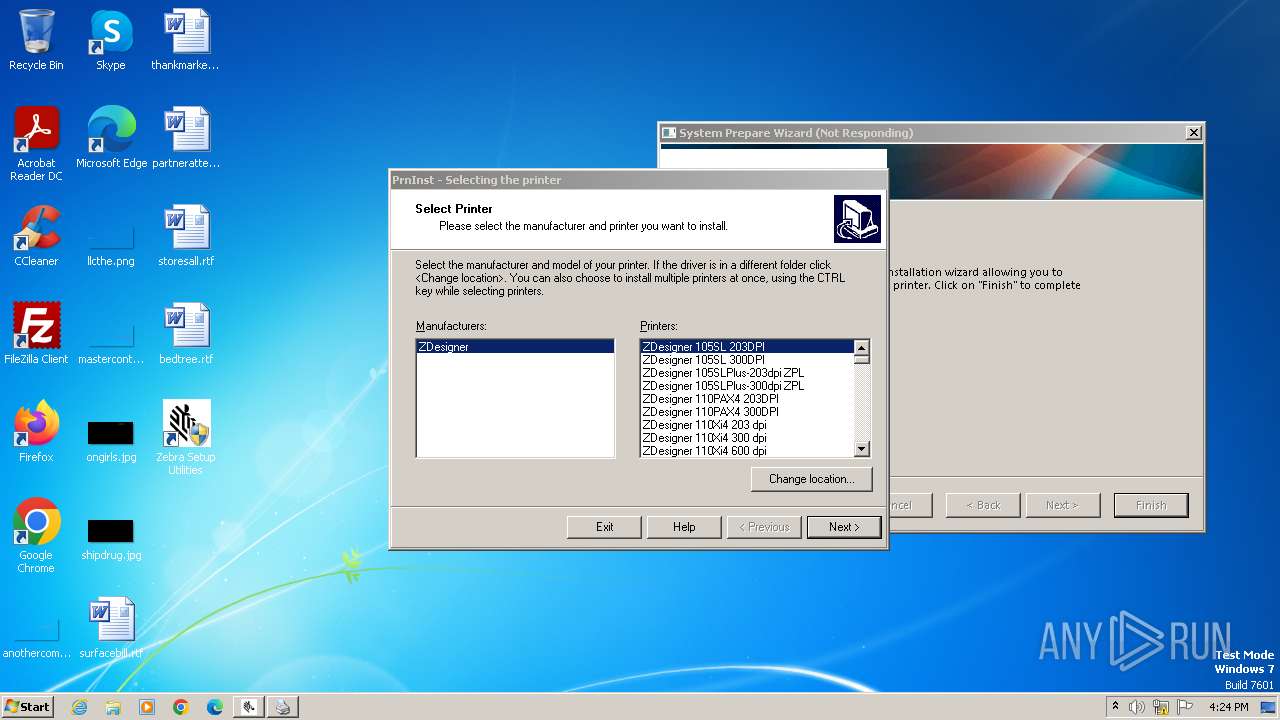Select anothercom... desktop file

(36, 640)
